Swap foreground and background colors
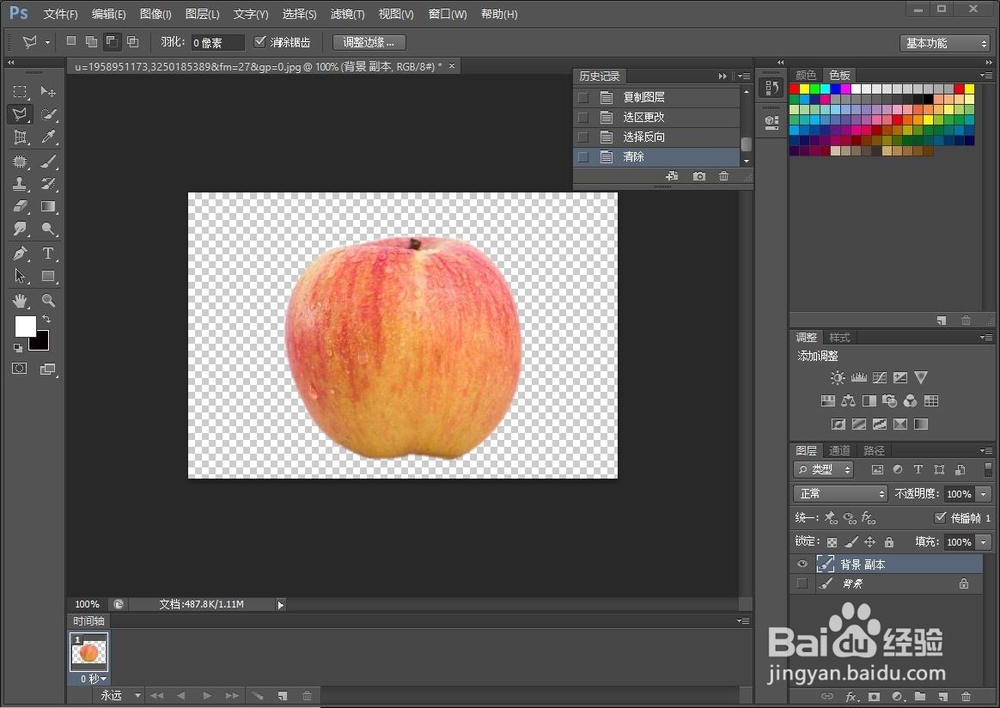The height and width of the screenshot is (708, 1000). point(46,318)
